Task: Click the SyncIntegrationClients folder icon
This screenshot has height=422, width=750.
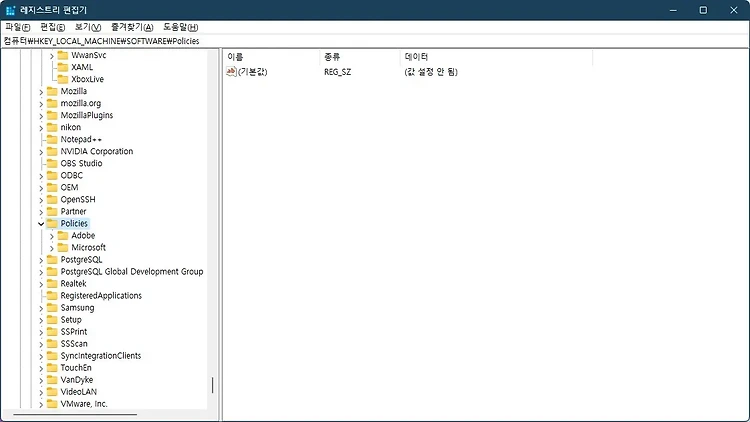Action: 52,355
